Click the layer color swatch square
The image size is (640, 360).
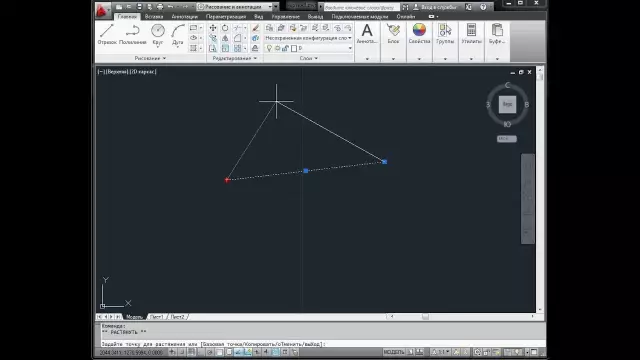[294, 48]
